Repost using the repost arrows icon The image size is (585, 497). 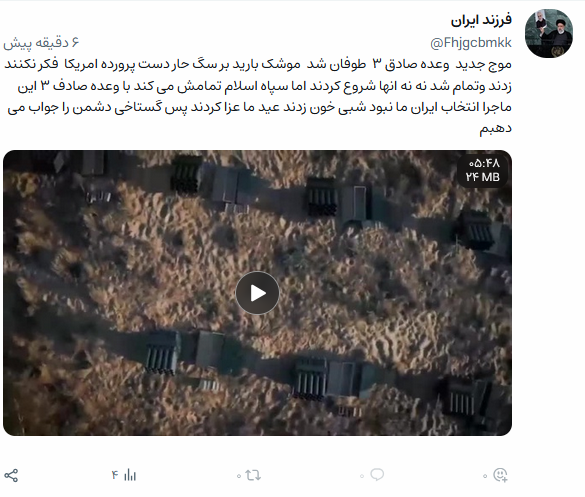[x=253, y=475]
